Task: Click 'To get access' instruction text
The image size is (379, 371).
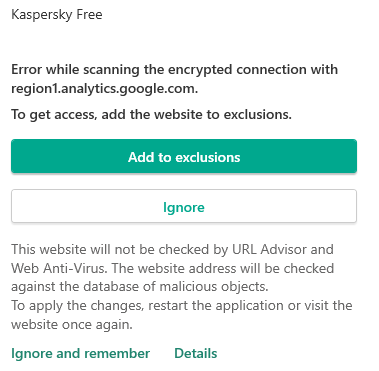Action: click(x=151, y=114)
